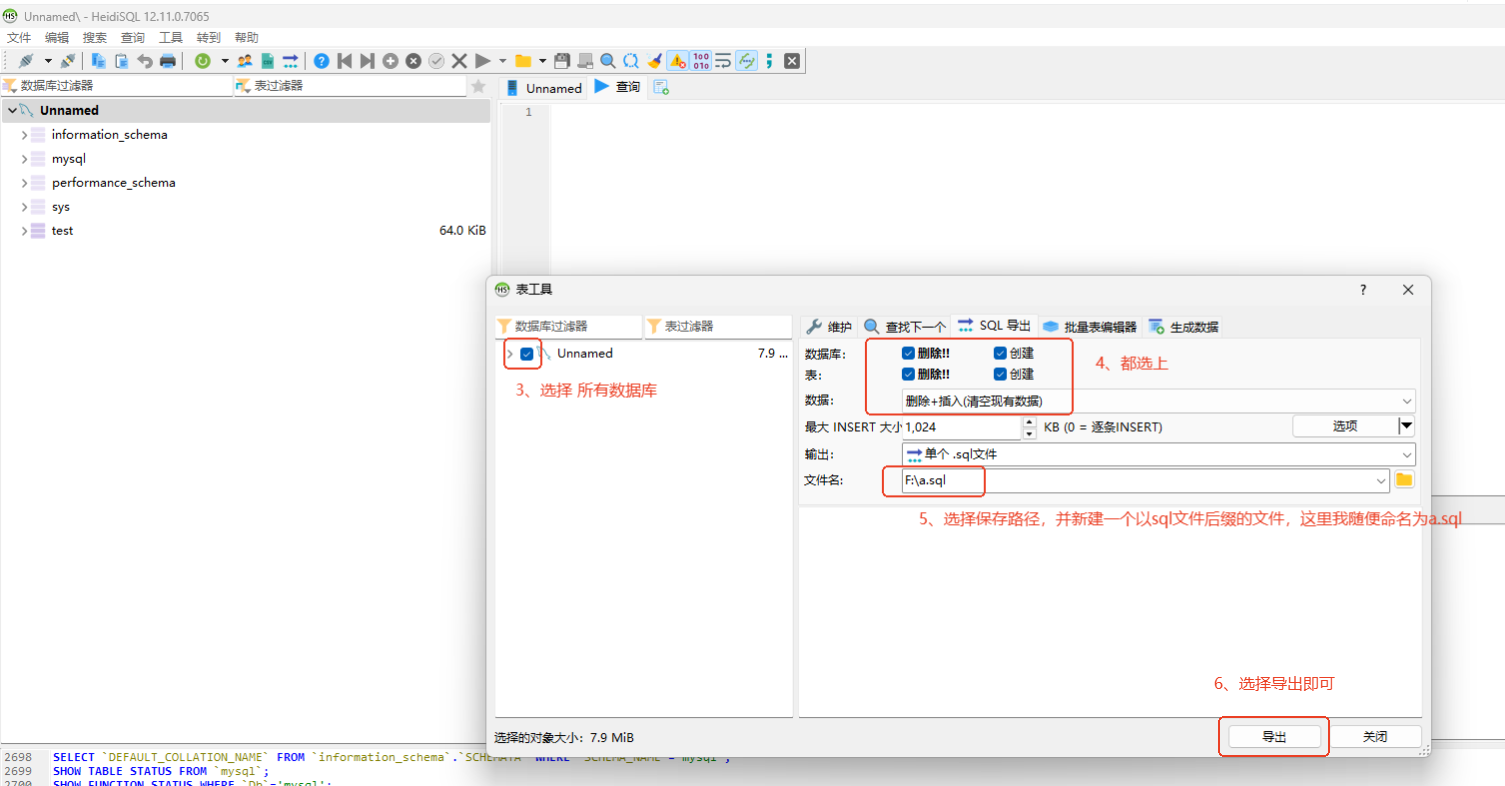
Task: Open the session manager connect icon
Action: (26, 61)
